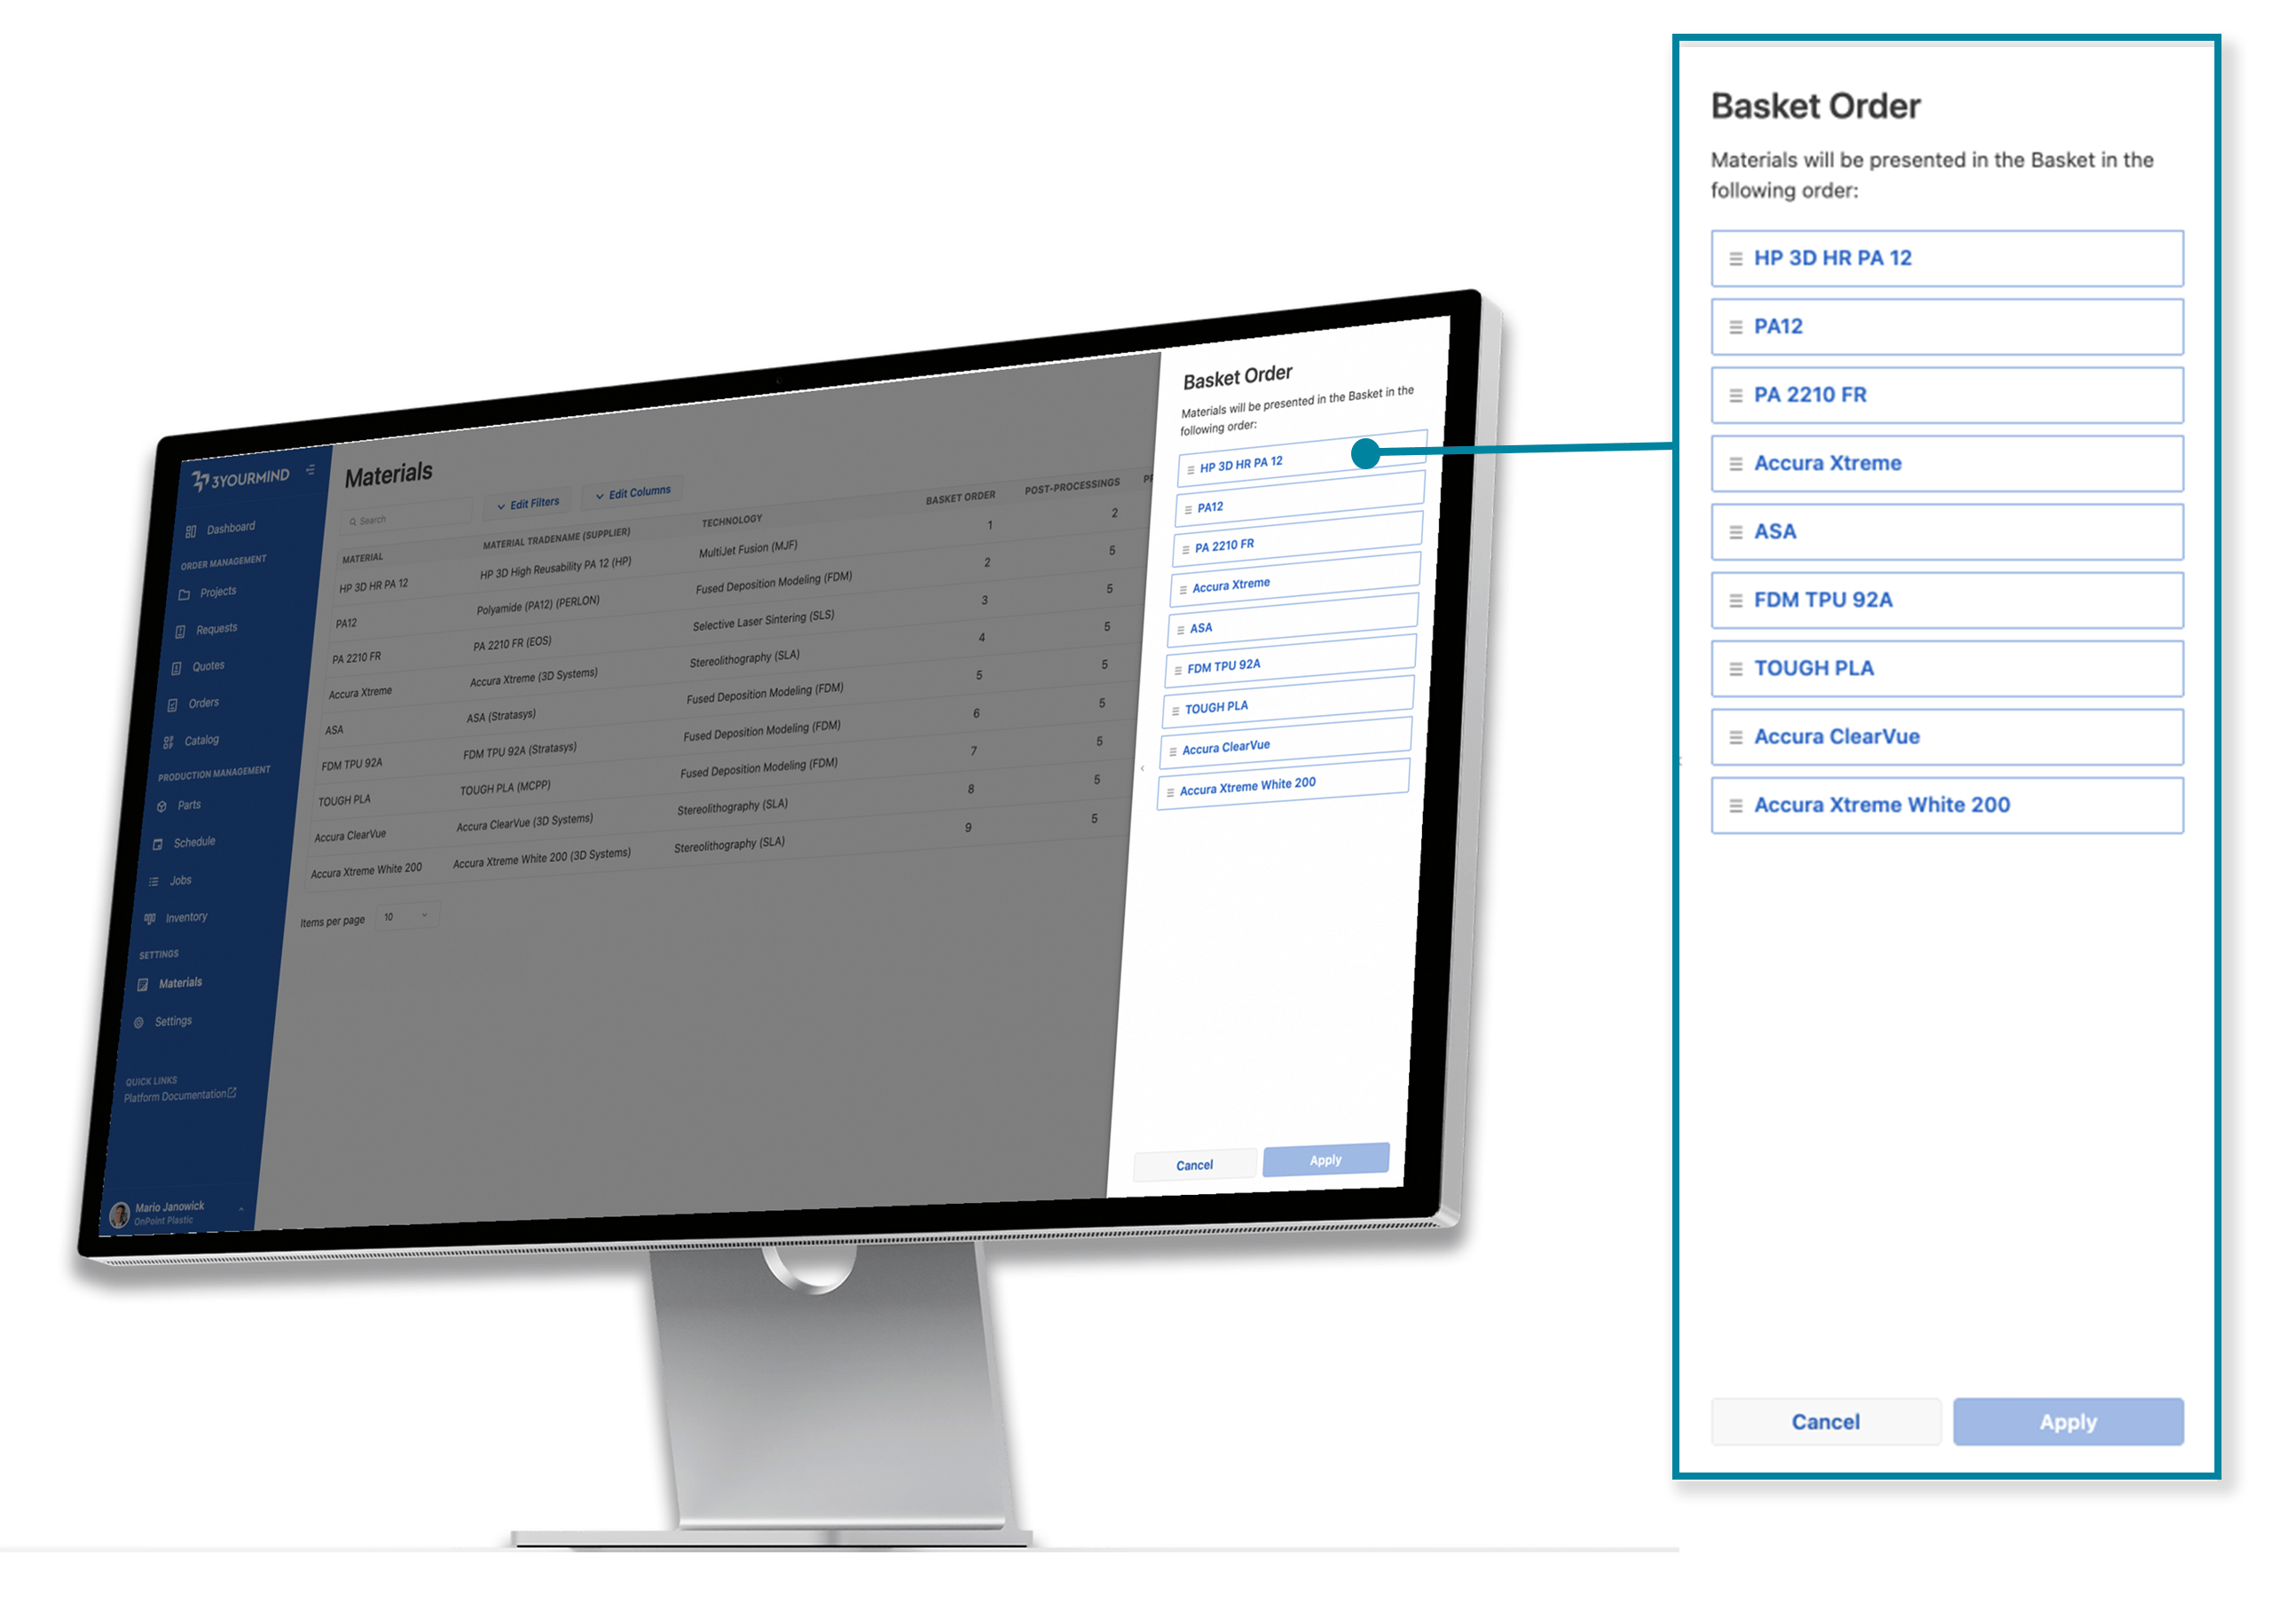Image resolution: width=2296 pixels, height=1618 pixels.
Task: Open the Edit Columns dropdown
Action: [633, 493]
